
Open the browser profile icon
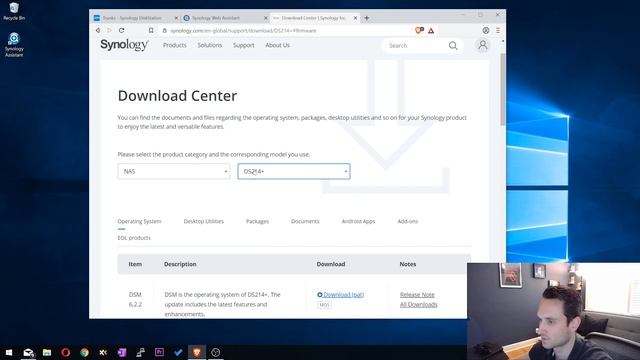pyautogui.click(x=486, y=31)
